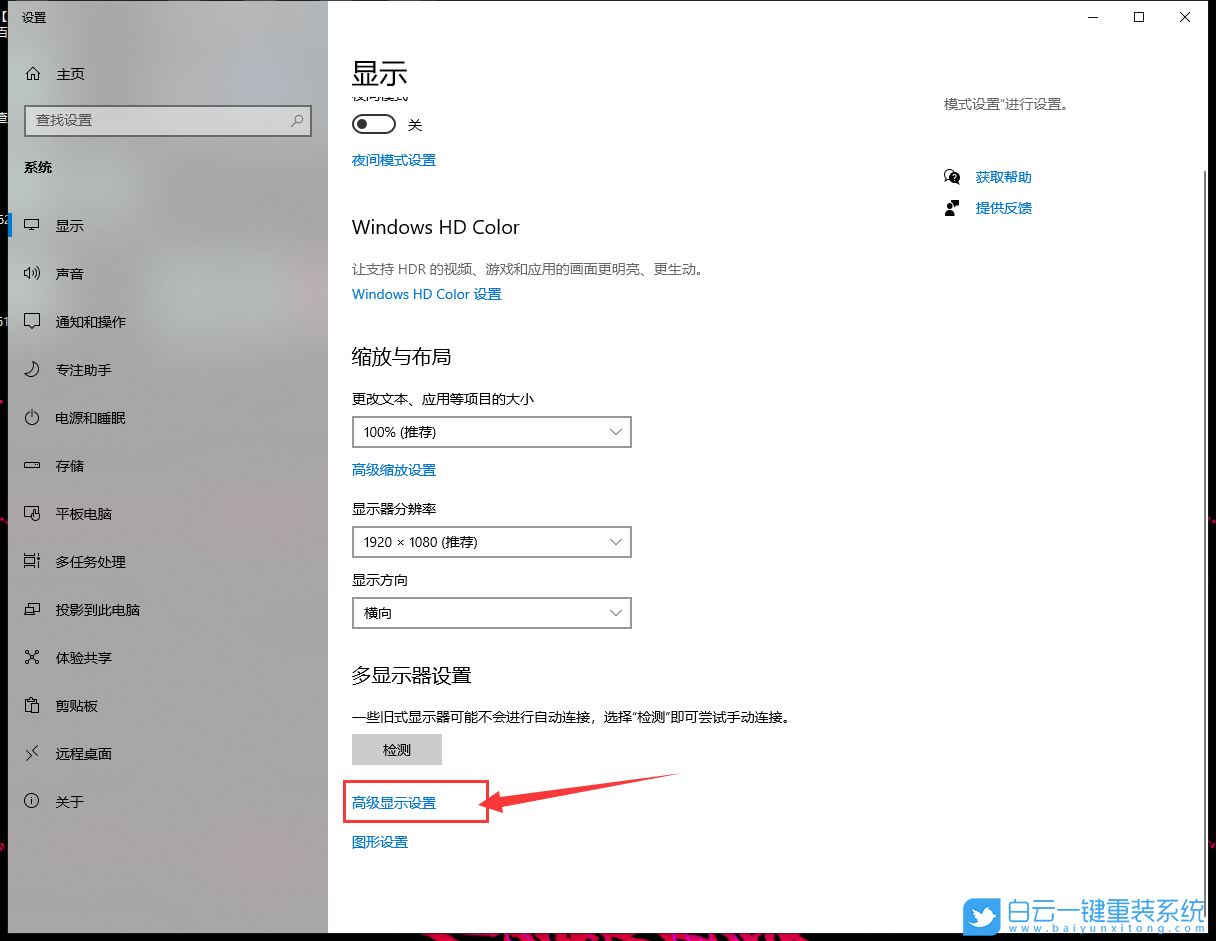Select the 远程桌面 sidebar icon
Image resolution: width=1216 pixels, height=941 pixels.
click(x=85, y=753)
